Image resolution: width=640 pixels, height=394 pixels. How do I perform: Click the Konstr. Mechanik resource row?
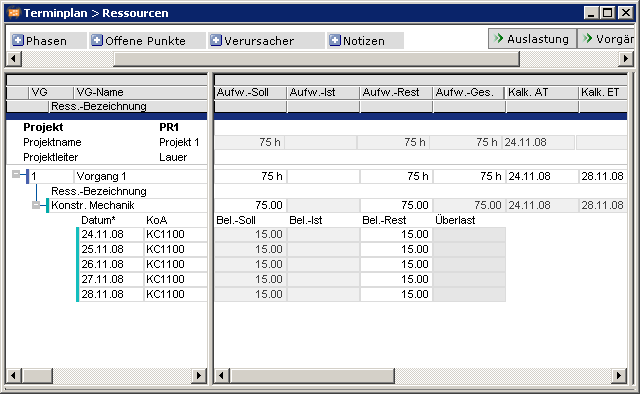click(x=128, y=205)
